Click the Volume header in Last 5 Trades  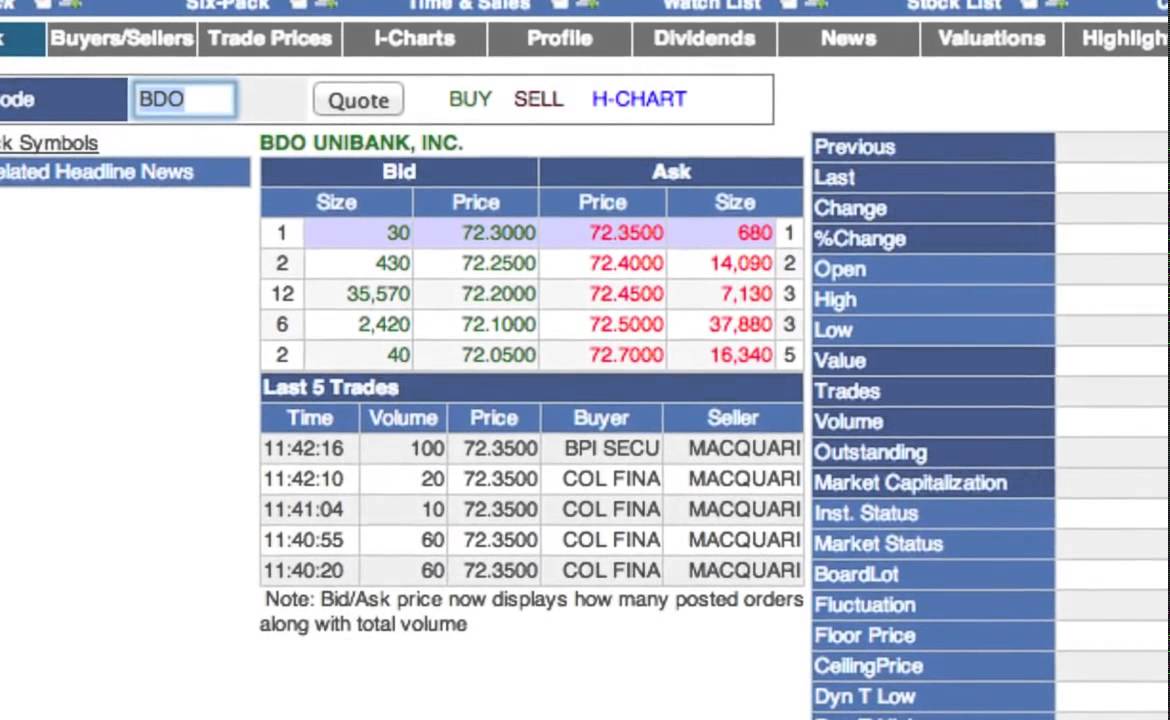pos(403,418)
